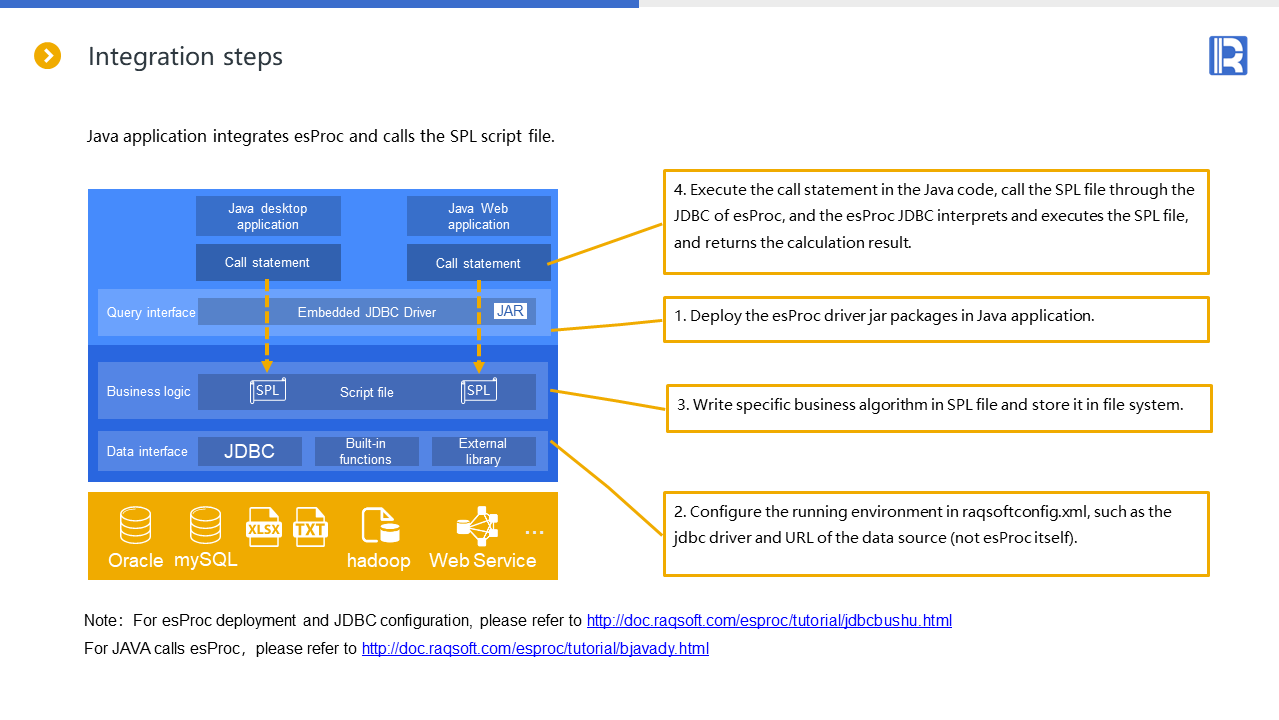The height and width of the screenshot is (720, 1279).
Task: Click the External library block
Action: coord(483,451)
